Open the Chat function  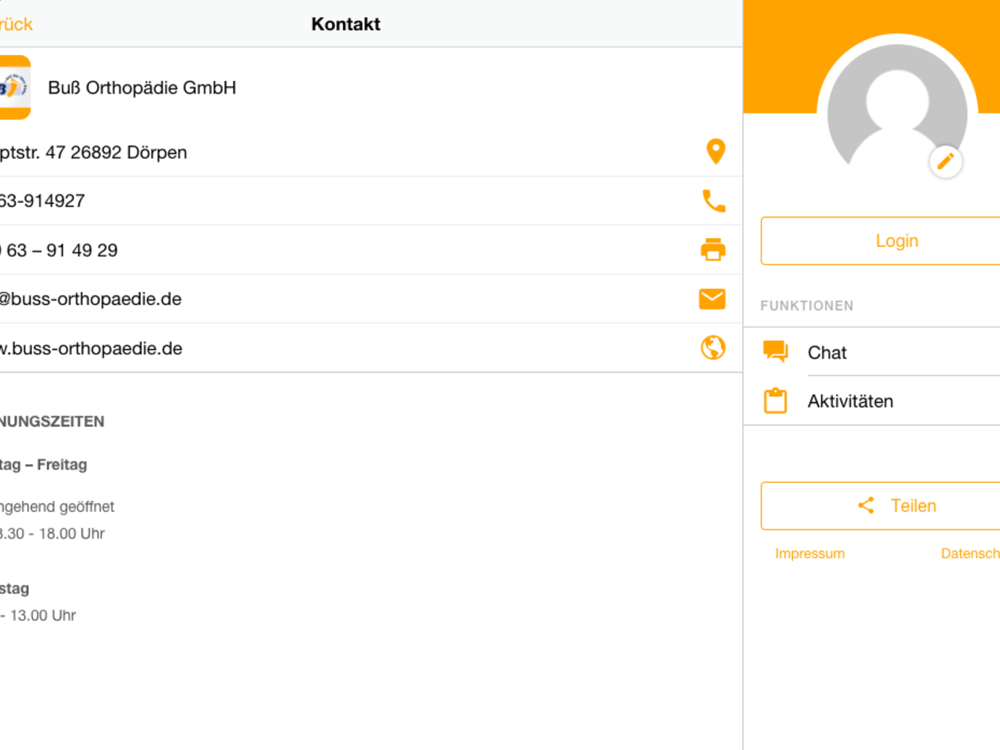[872, 352]
